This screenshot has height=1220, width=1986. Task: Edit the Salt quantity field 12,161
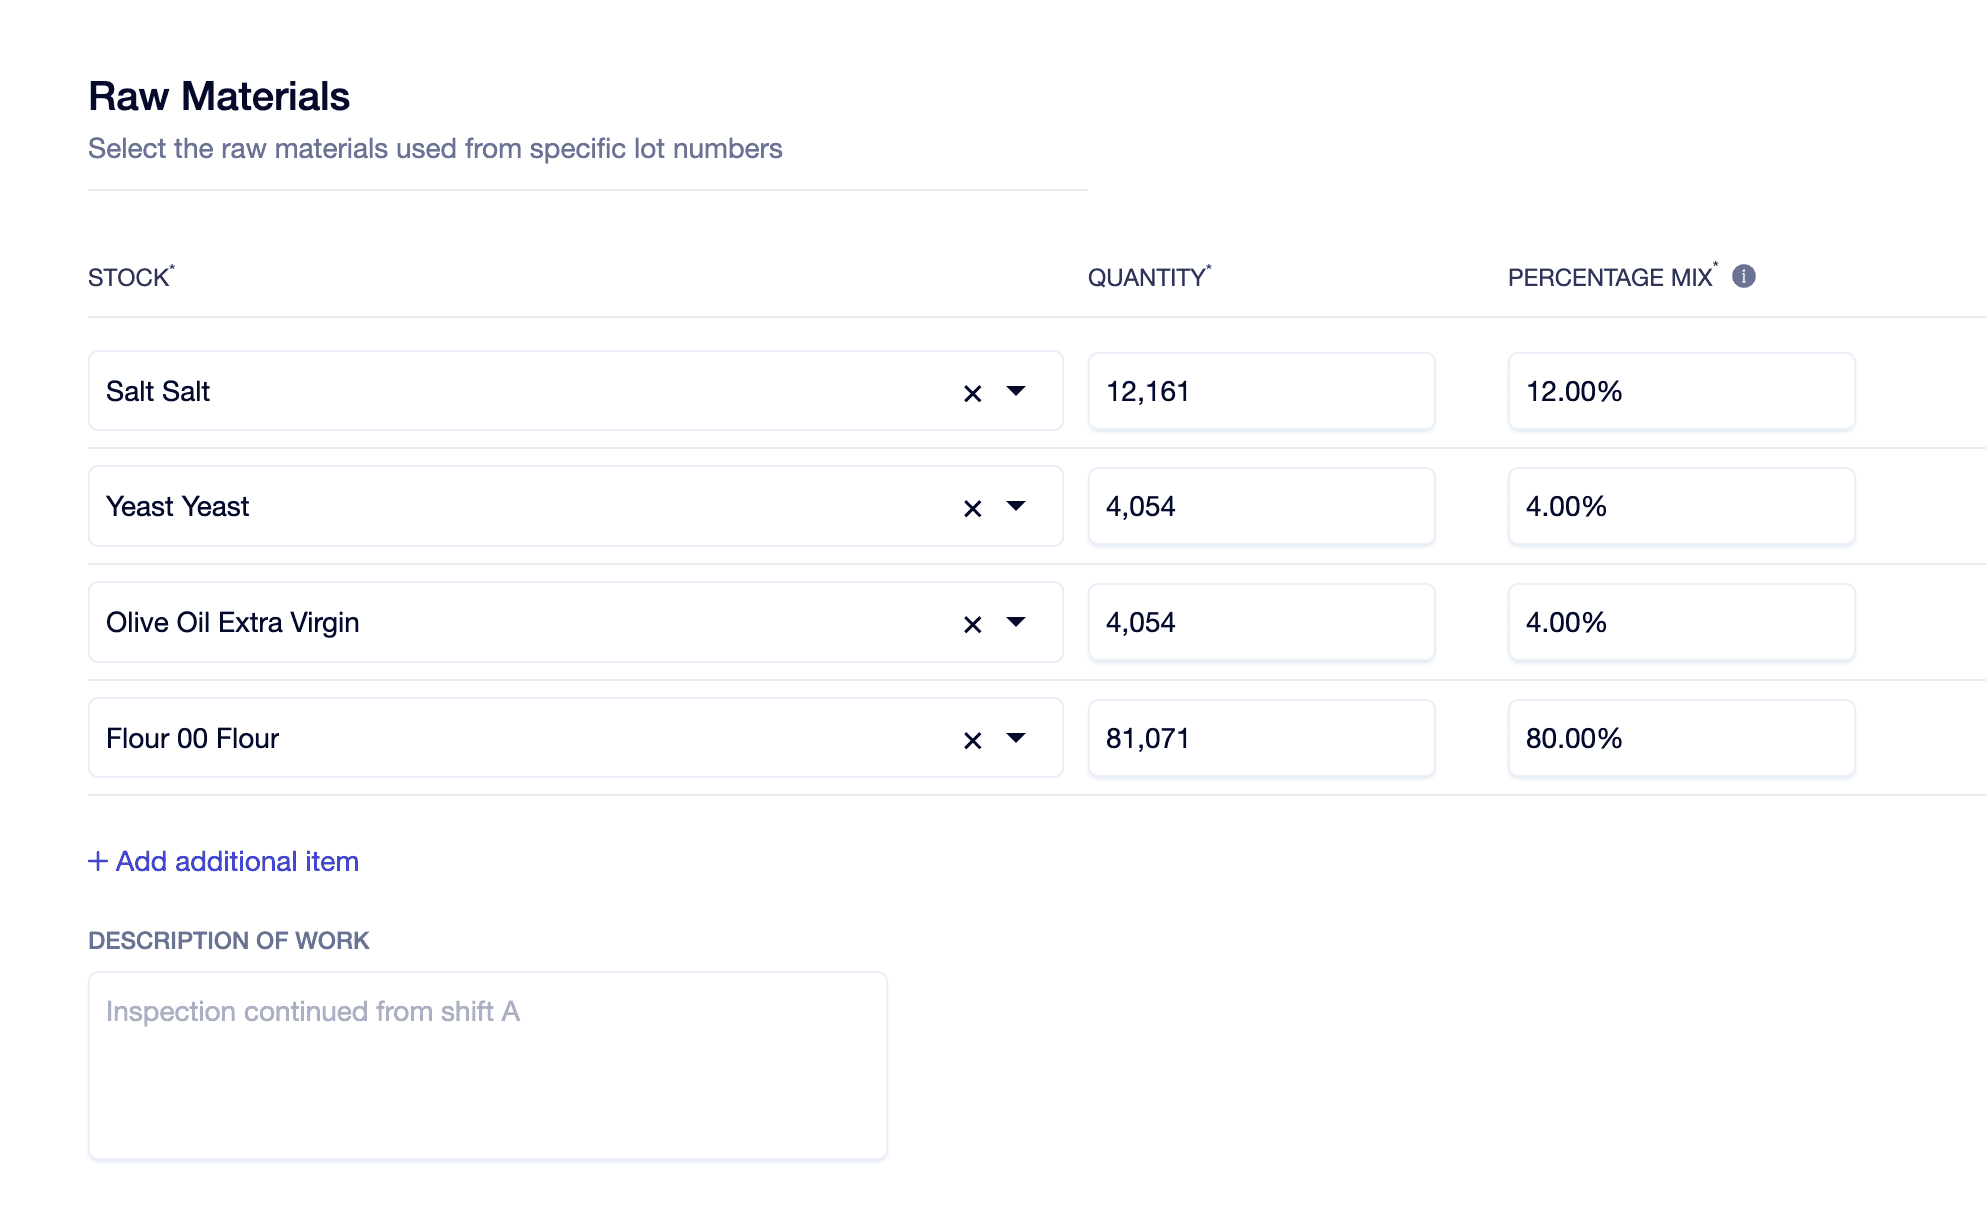[1260, 391]
